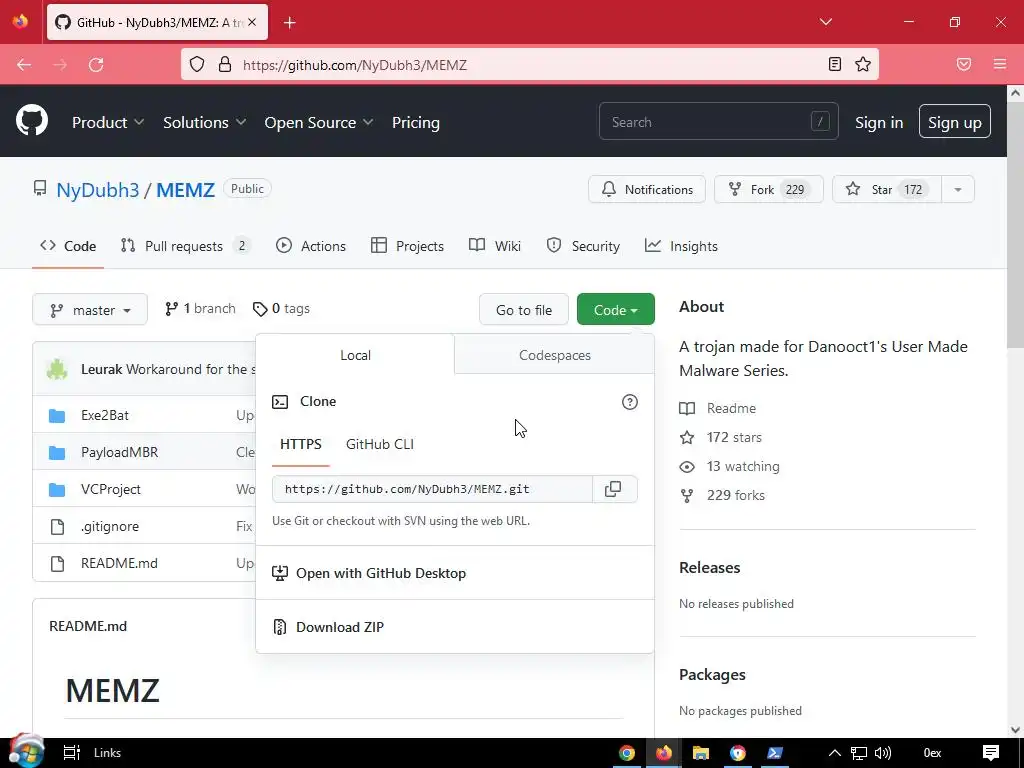1024x768 pixels.
Task: Show hidden tray icons chevron
Action: click(x=835, y=753)
